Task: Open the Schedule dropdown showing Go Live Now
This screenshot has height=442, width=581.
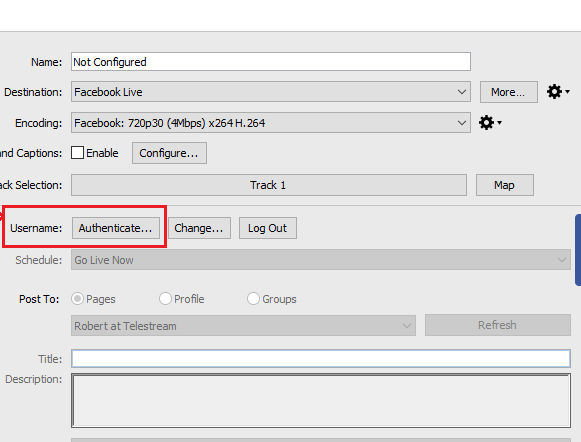Action: 321,260
